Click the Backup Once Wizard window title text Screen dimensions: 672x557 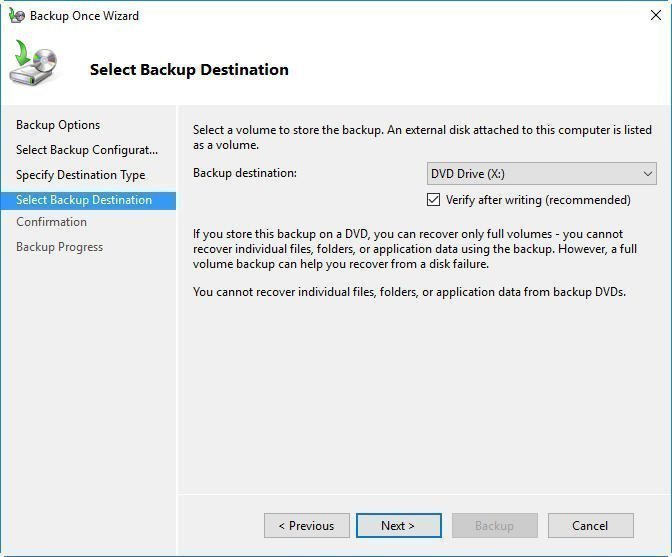tap(84, 16)
